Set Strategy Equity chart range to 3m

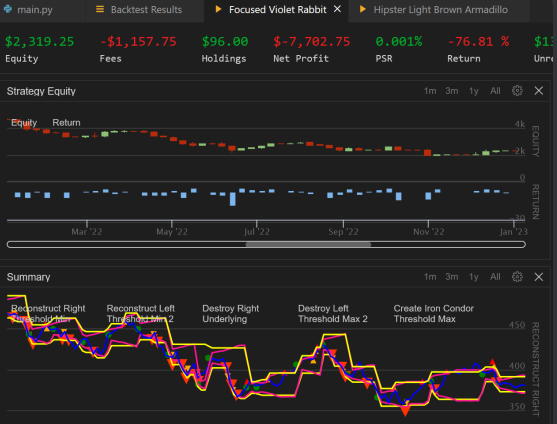451,91
